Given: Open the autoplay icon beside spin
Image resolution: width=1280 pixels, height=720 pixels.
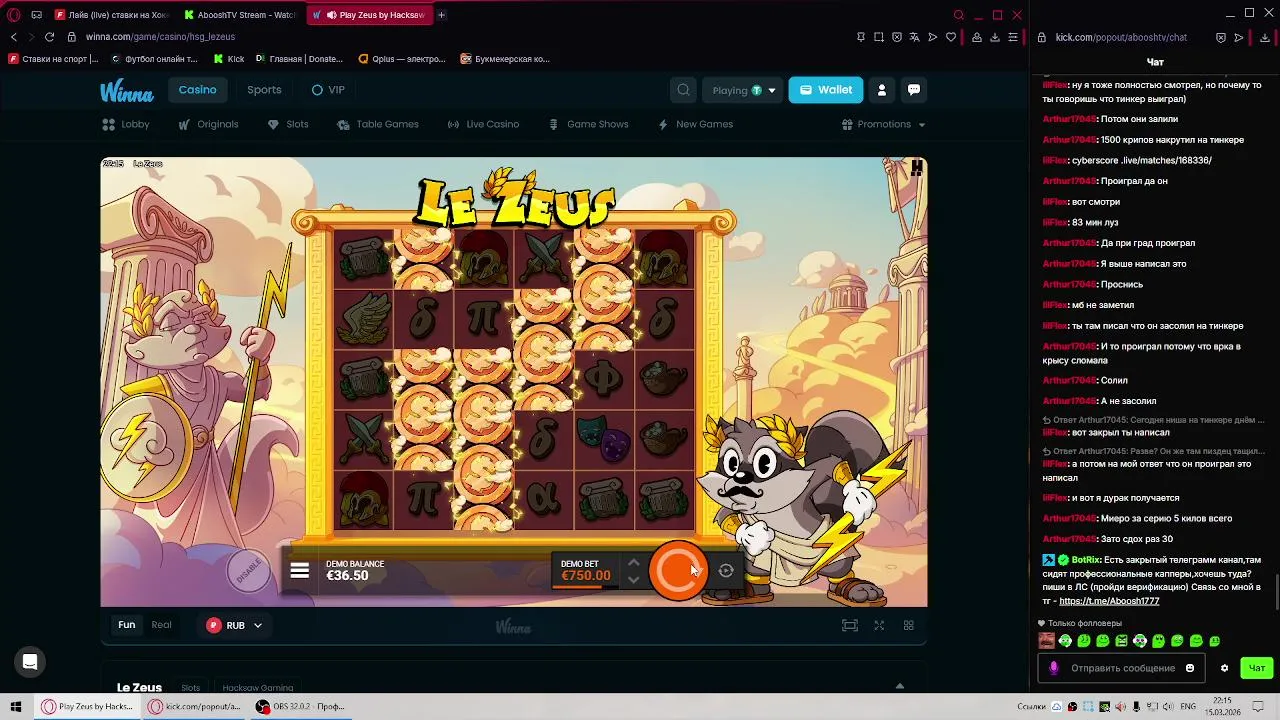Looking at the screenshot, I should 726,571.
